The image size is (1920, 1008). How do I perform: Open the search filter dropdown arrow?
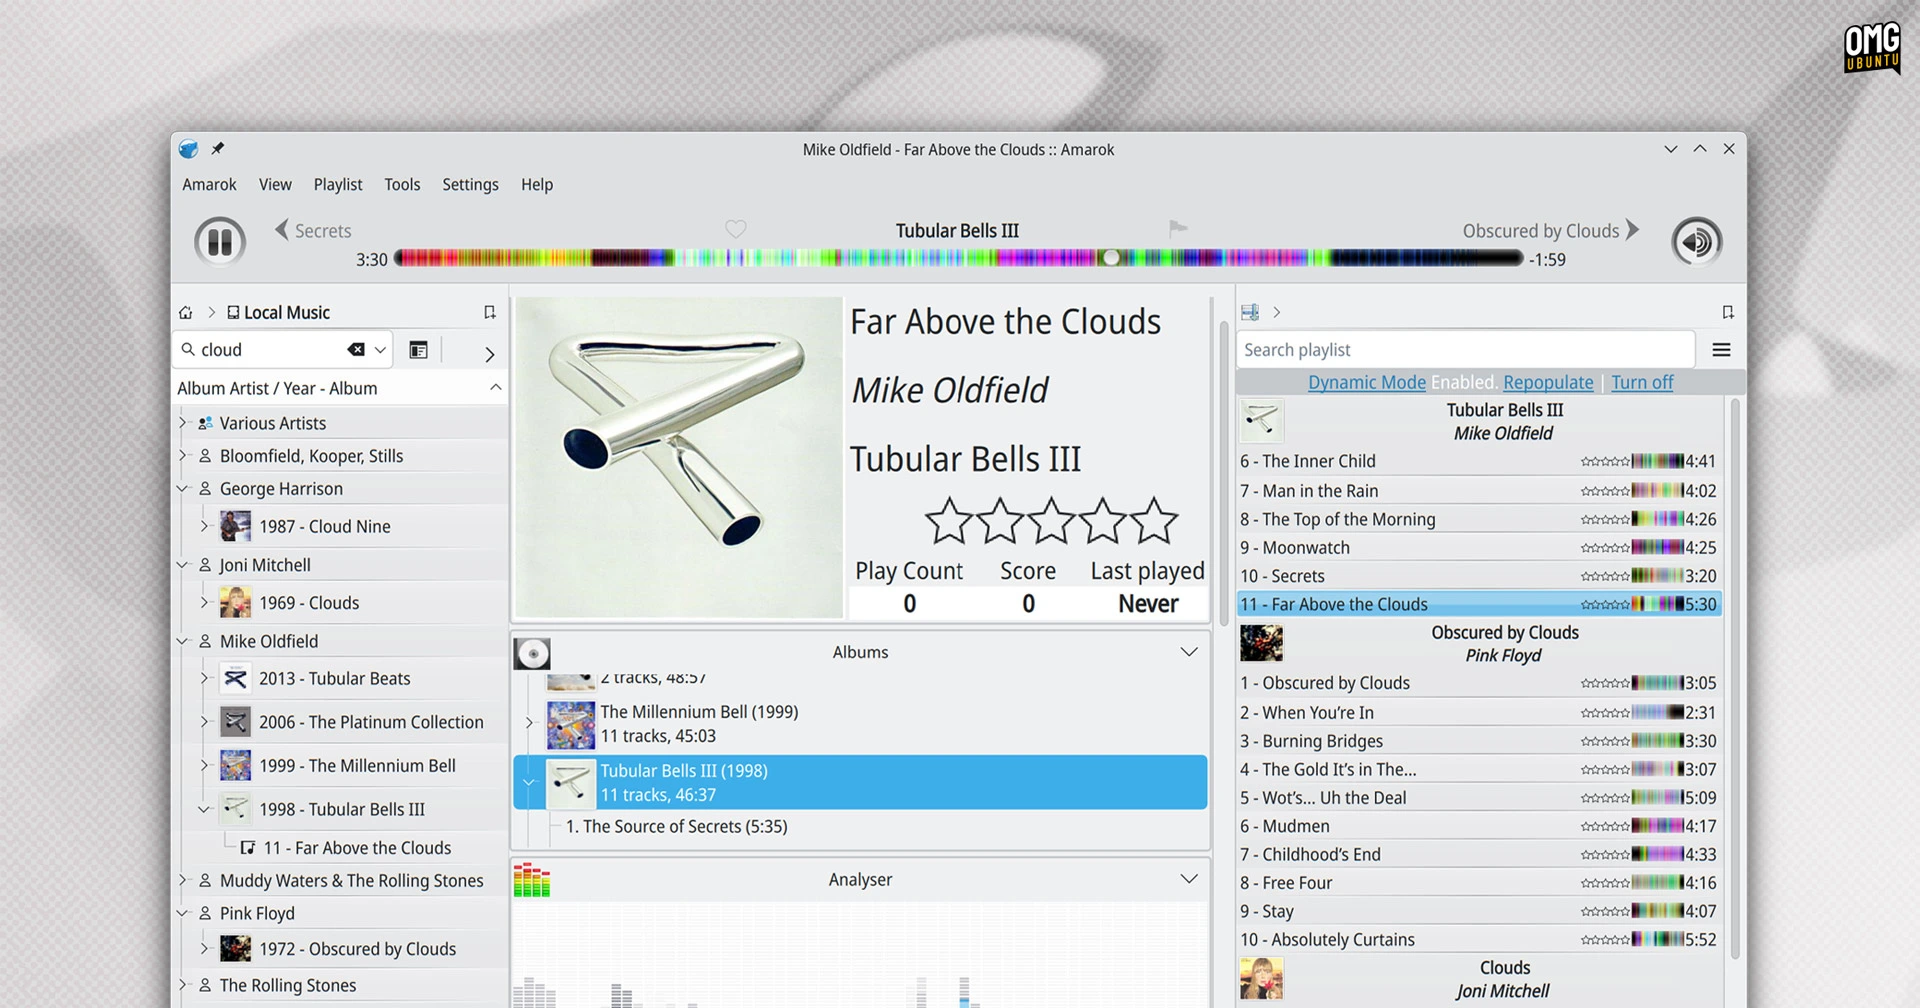coord(380,350)
